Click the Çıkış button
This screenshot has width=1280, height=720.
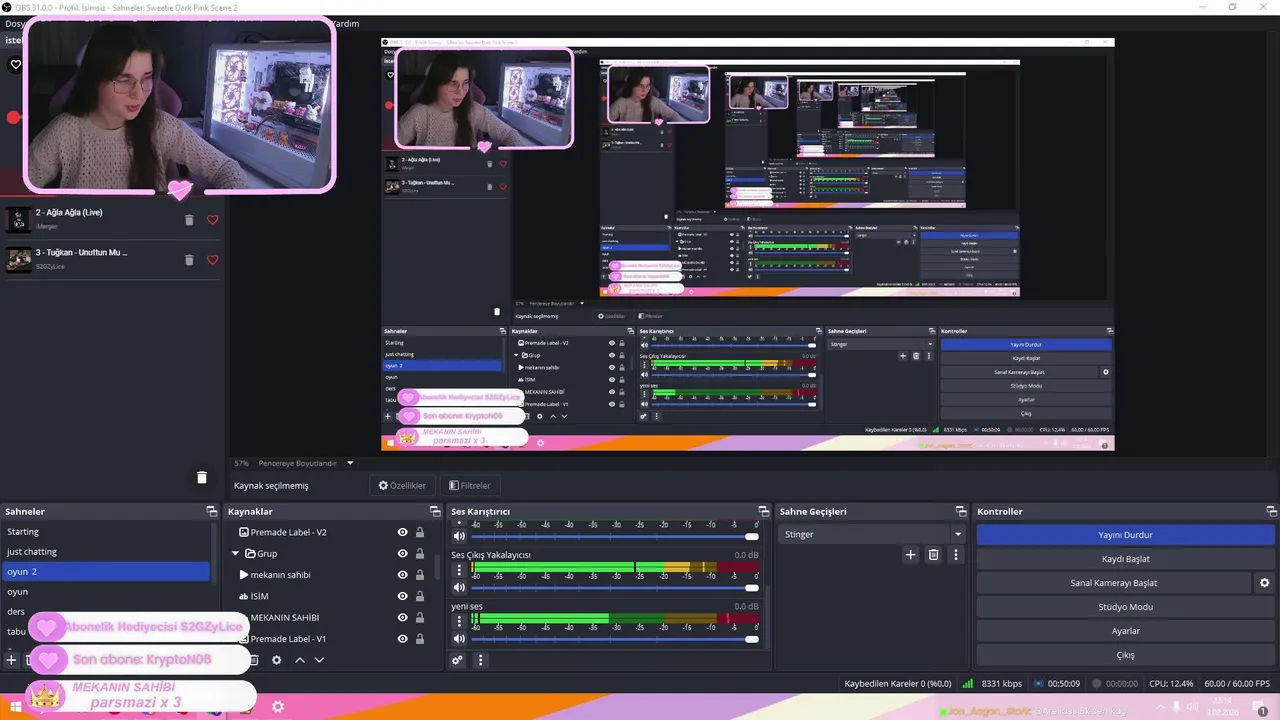pyautogui.click(x=1125, y=655)
